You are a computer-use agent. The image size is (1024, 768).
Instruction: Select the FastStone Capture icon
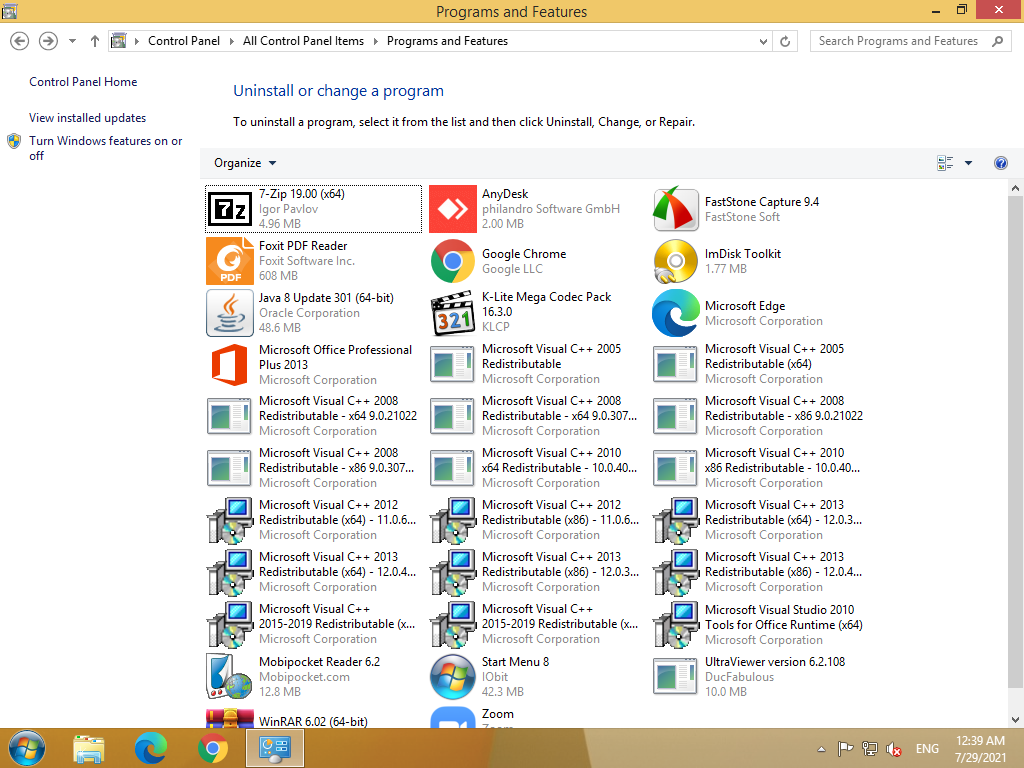pyautogui.click(x=676, y=209)
